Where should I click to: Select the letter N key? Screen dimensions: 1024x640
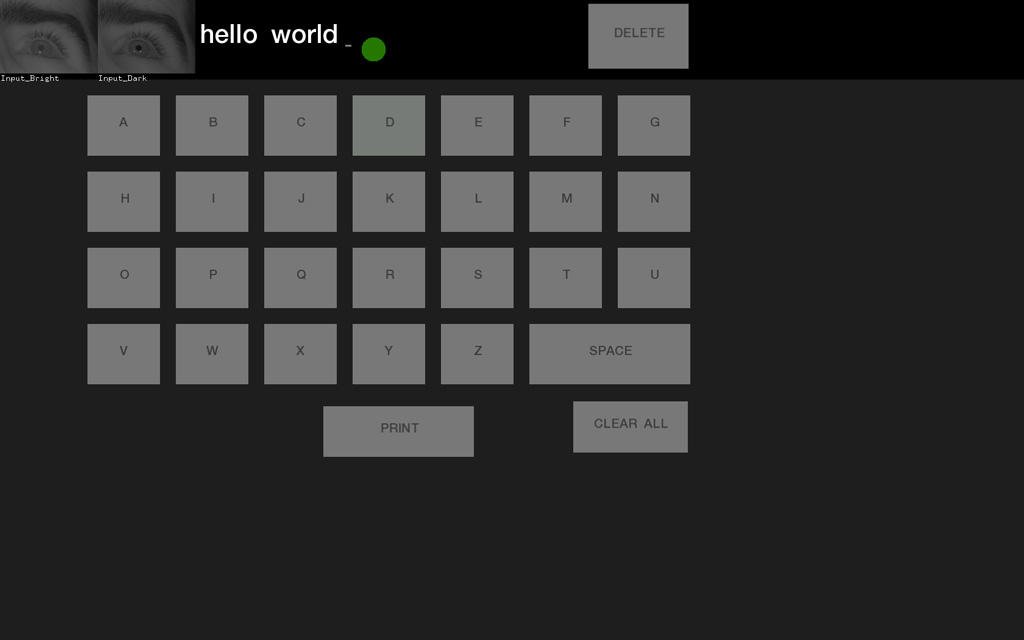(653, 201)
